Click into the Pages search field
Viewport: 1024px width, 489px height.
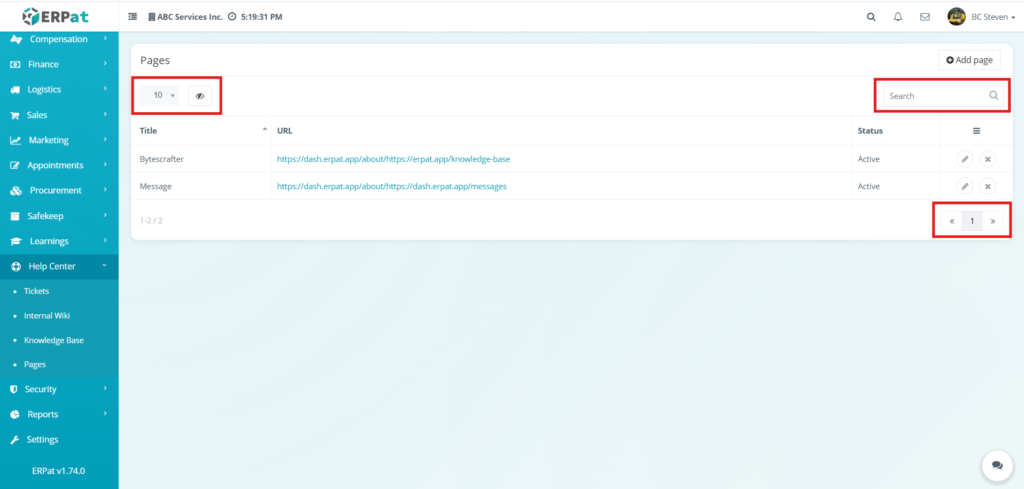pos(935,96)
